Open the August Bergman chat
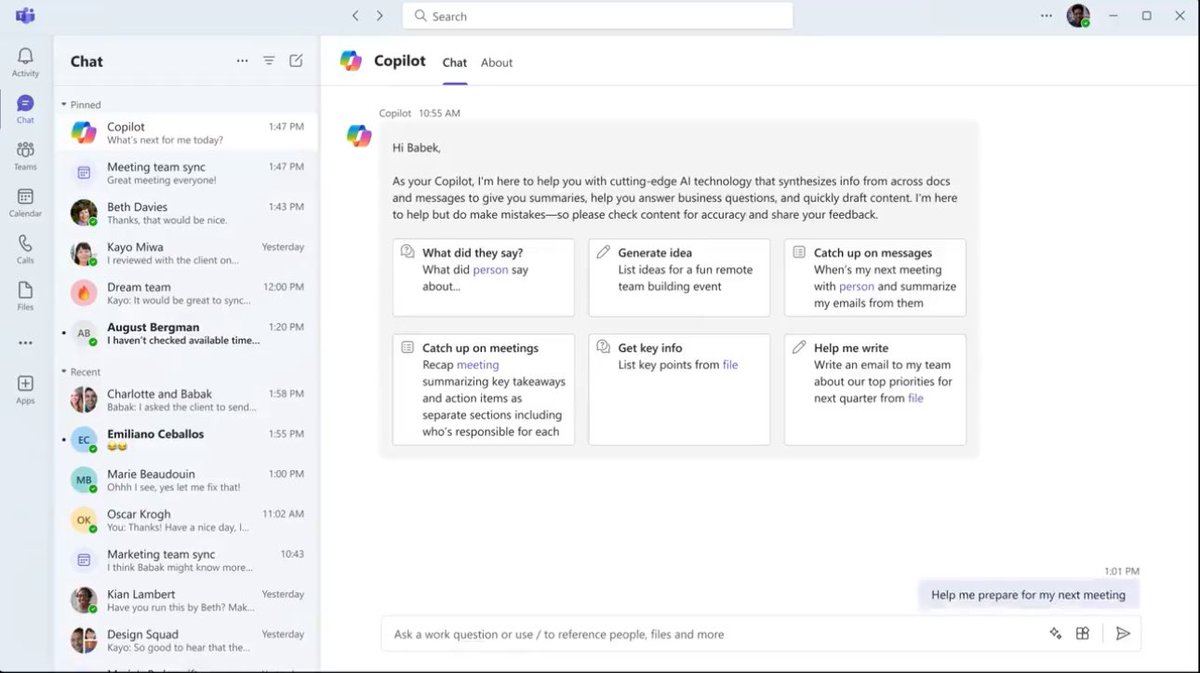 click(x=187, y=332)
